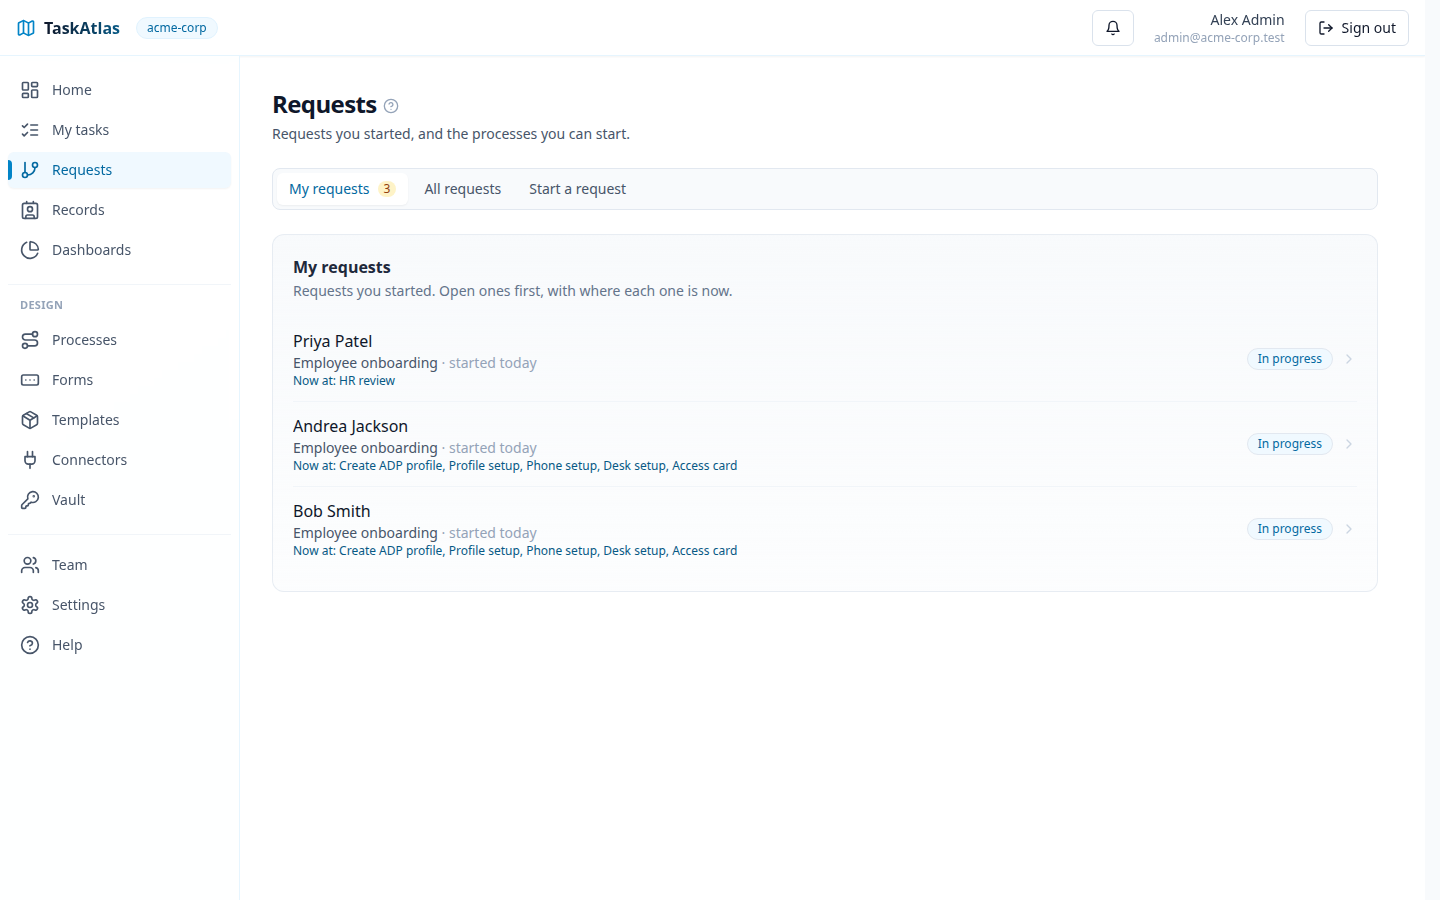Click the In progress badge for Priya Patel

tap(1290, 359)
